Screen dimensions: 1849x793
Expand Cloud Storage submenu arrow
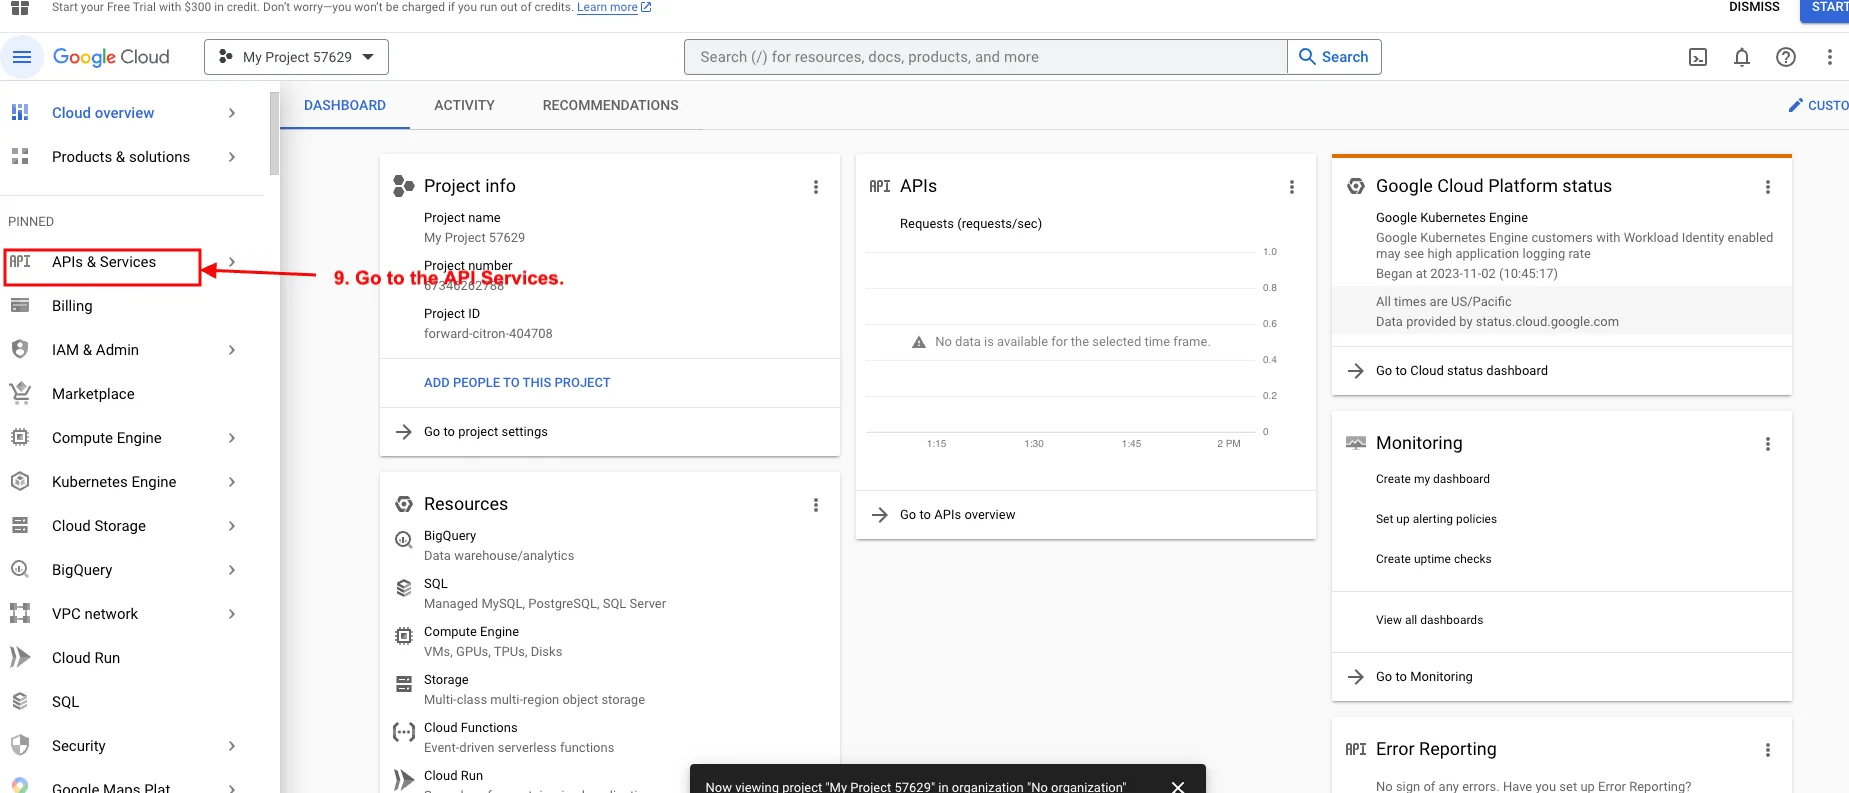point(232,526)
